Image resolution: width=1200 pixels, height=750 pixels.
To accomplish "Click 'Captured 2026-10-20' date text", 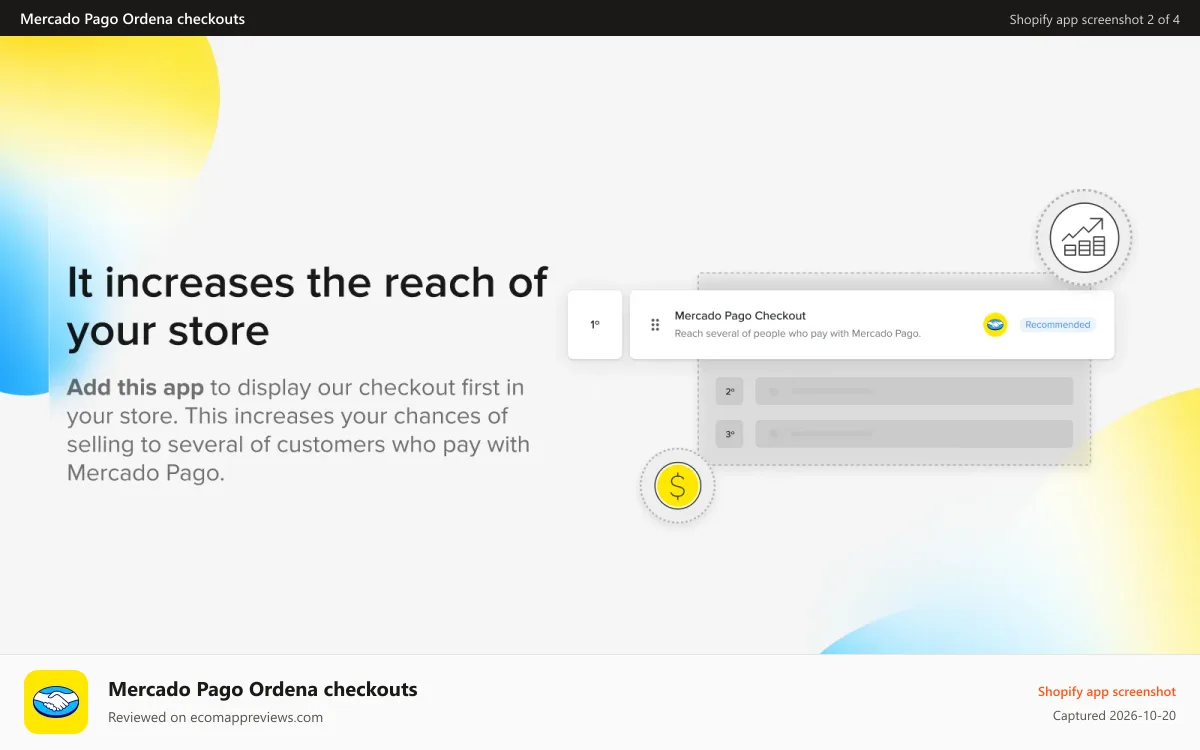I will pos(1114,716).
